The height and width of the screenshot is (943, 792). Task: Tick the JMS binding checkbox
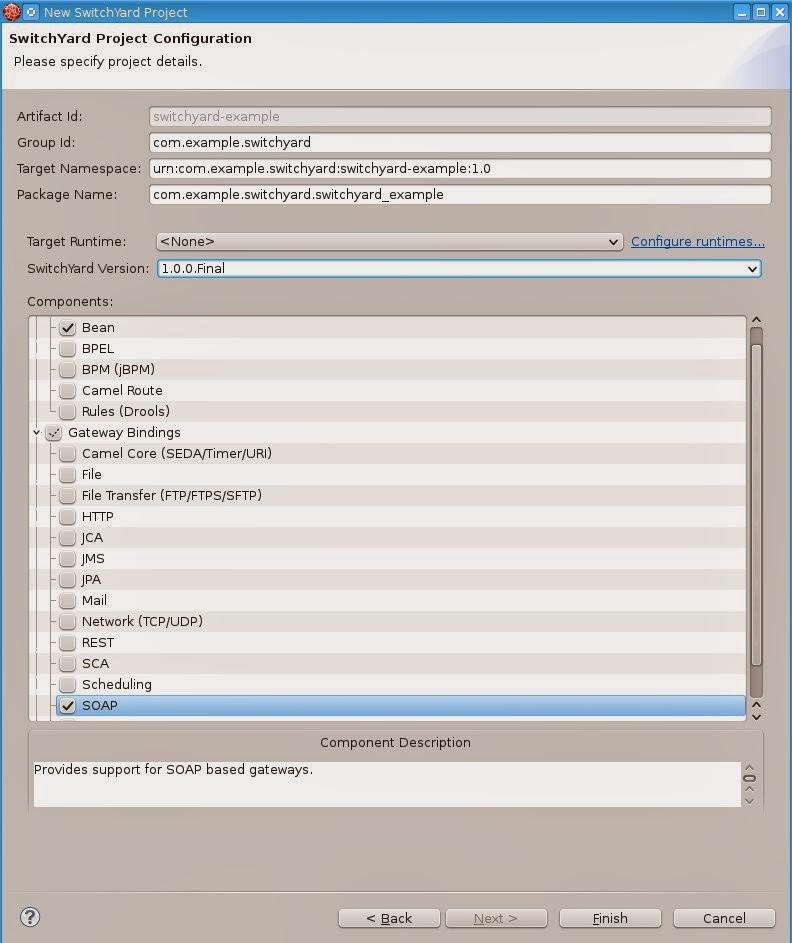(x=67, y=559)
